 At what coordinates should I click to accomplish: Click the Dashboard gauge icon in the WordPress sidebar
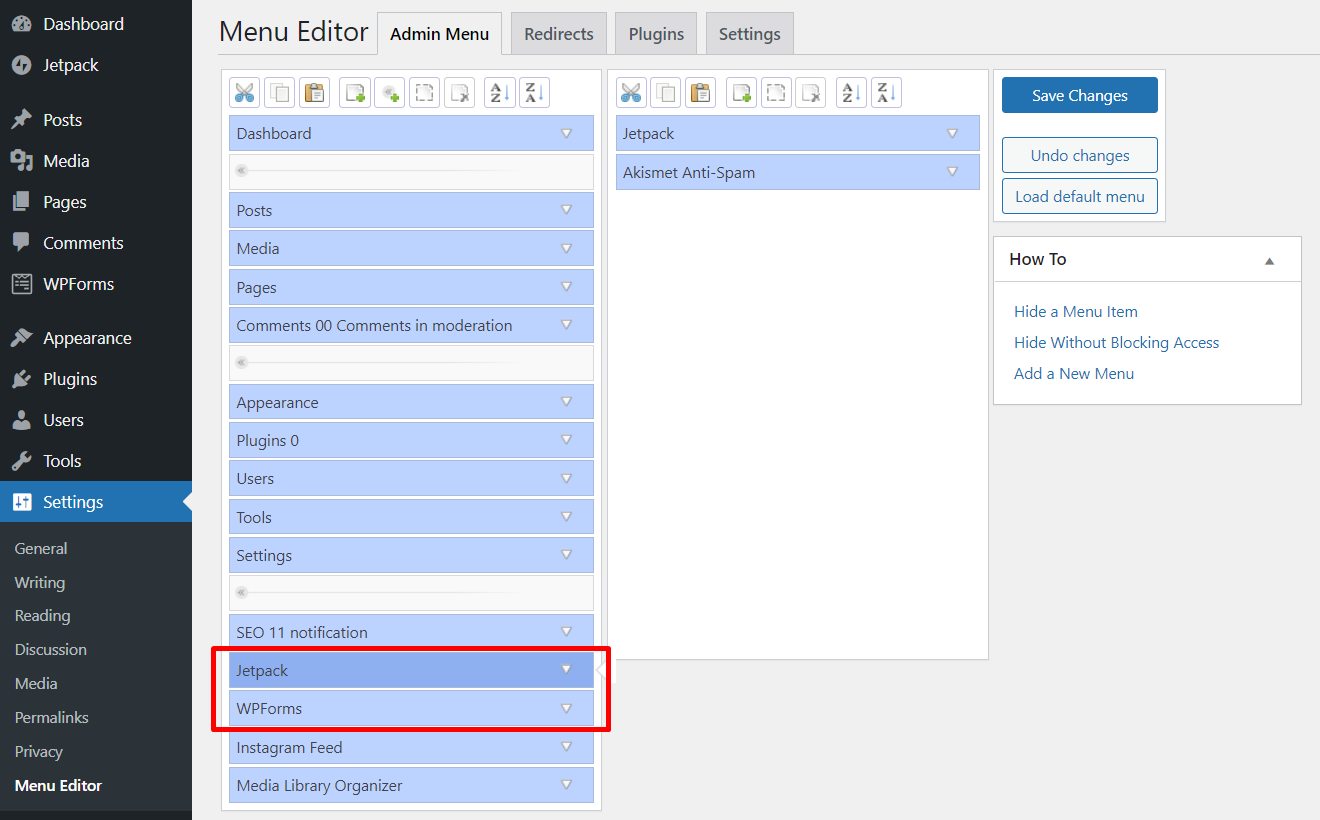point(22,24)
